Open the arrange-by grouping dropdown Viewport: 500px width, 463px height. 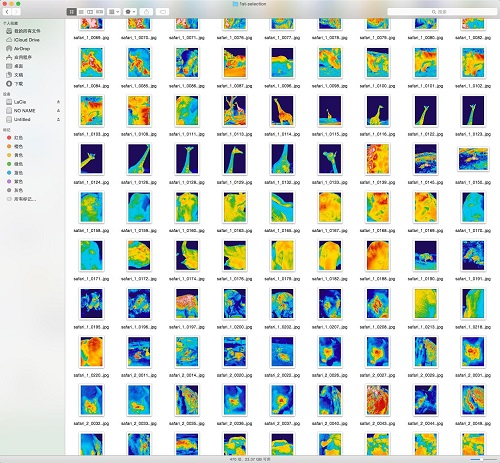pos(114,12)
